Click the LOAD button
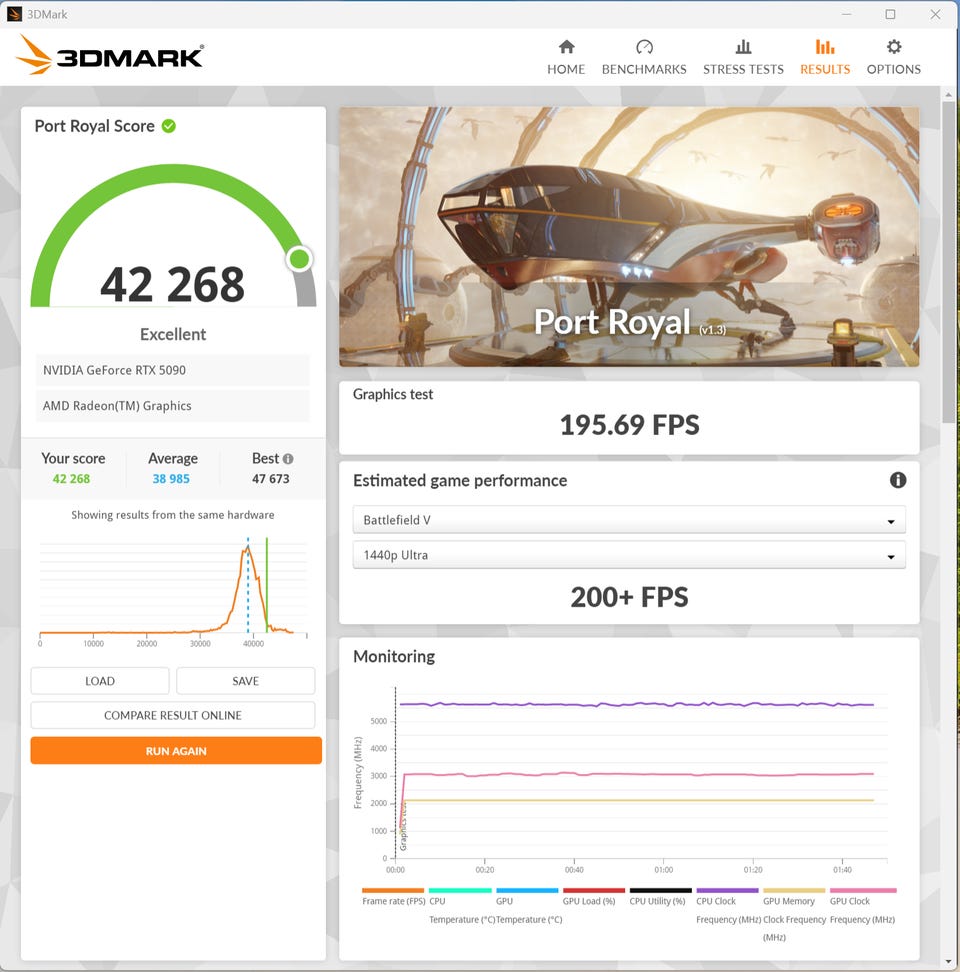 [x=100, y=681]
